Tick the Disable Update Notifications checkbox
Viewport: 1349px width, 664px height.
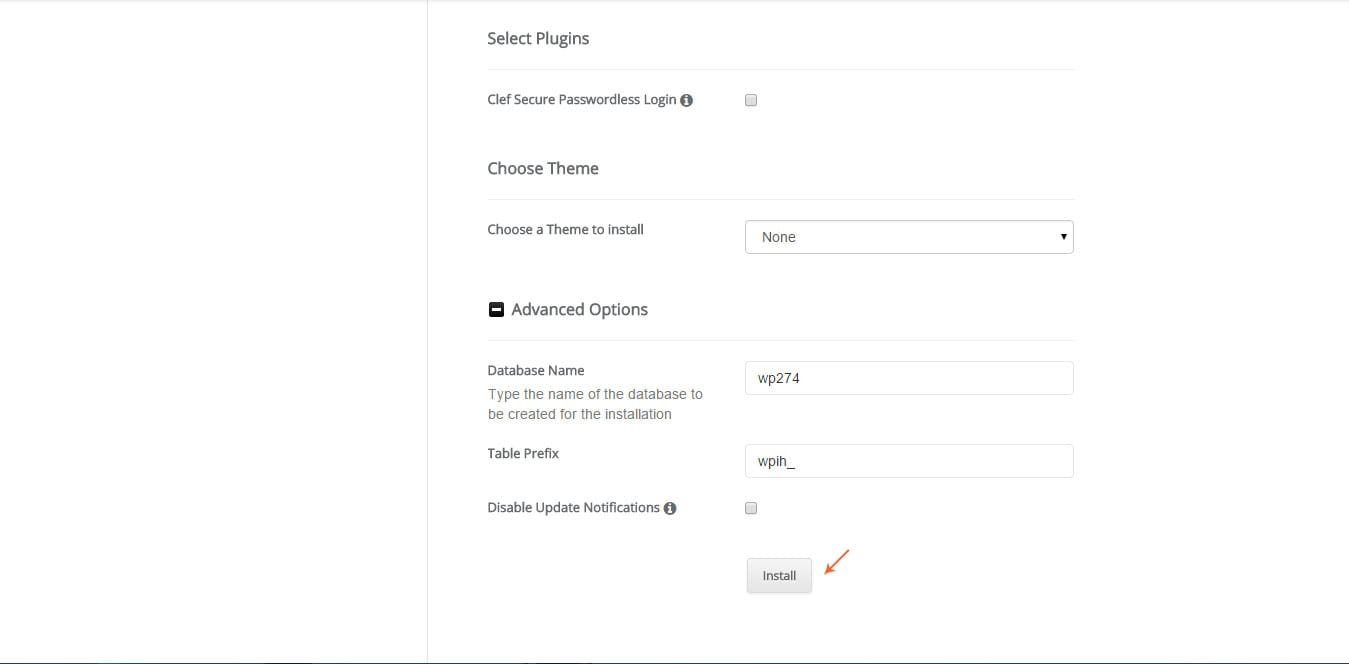[751, 508]
